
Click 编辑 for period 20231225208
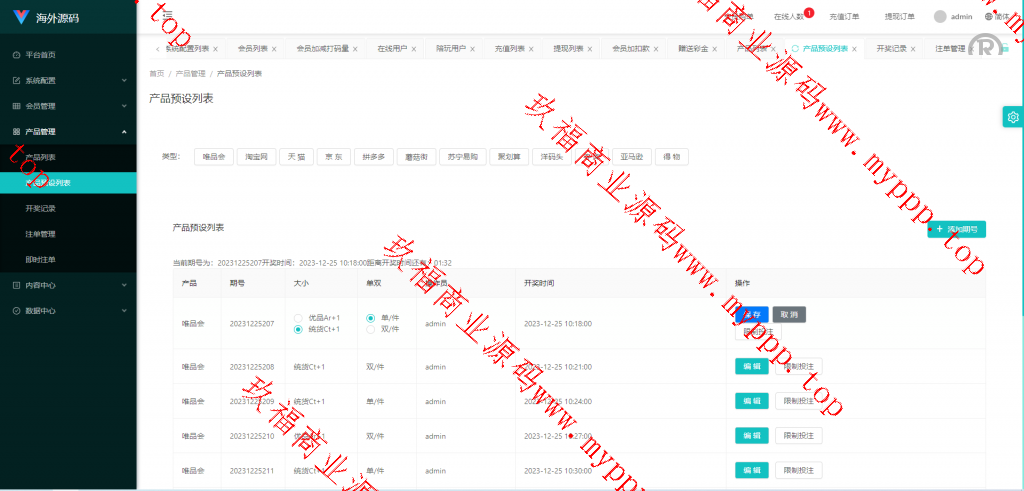[x=751, y=367]
